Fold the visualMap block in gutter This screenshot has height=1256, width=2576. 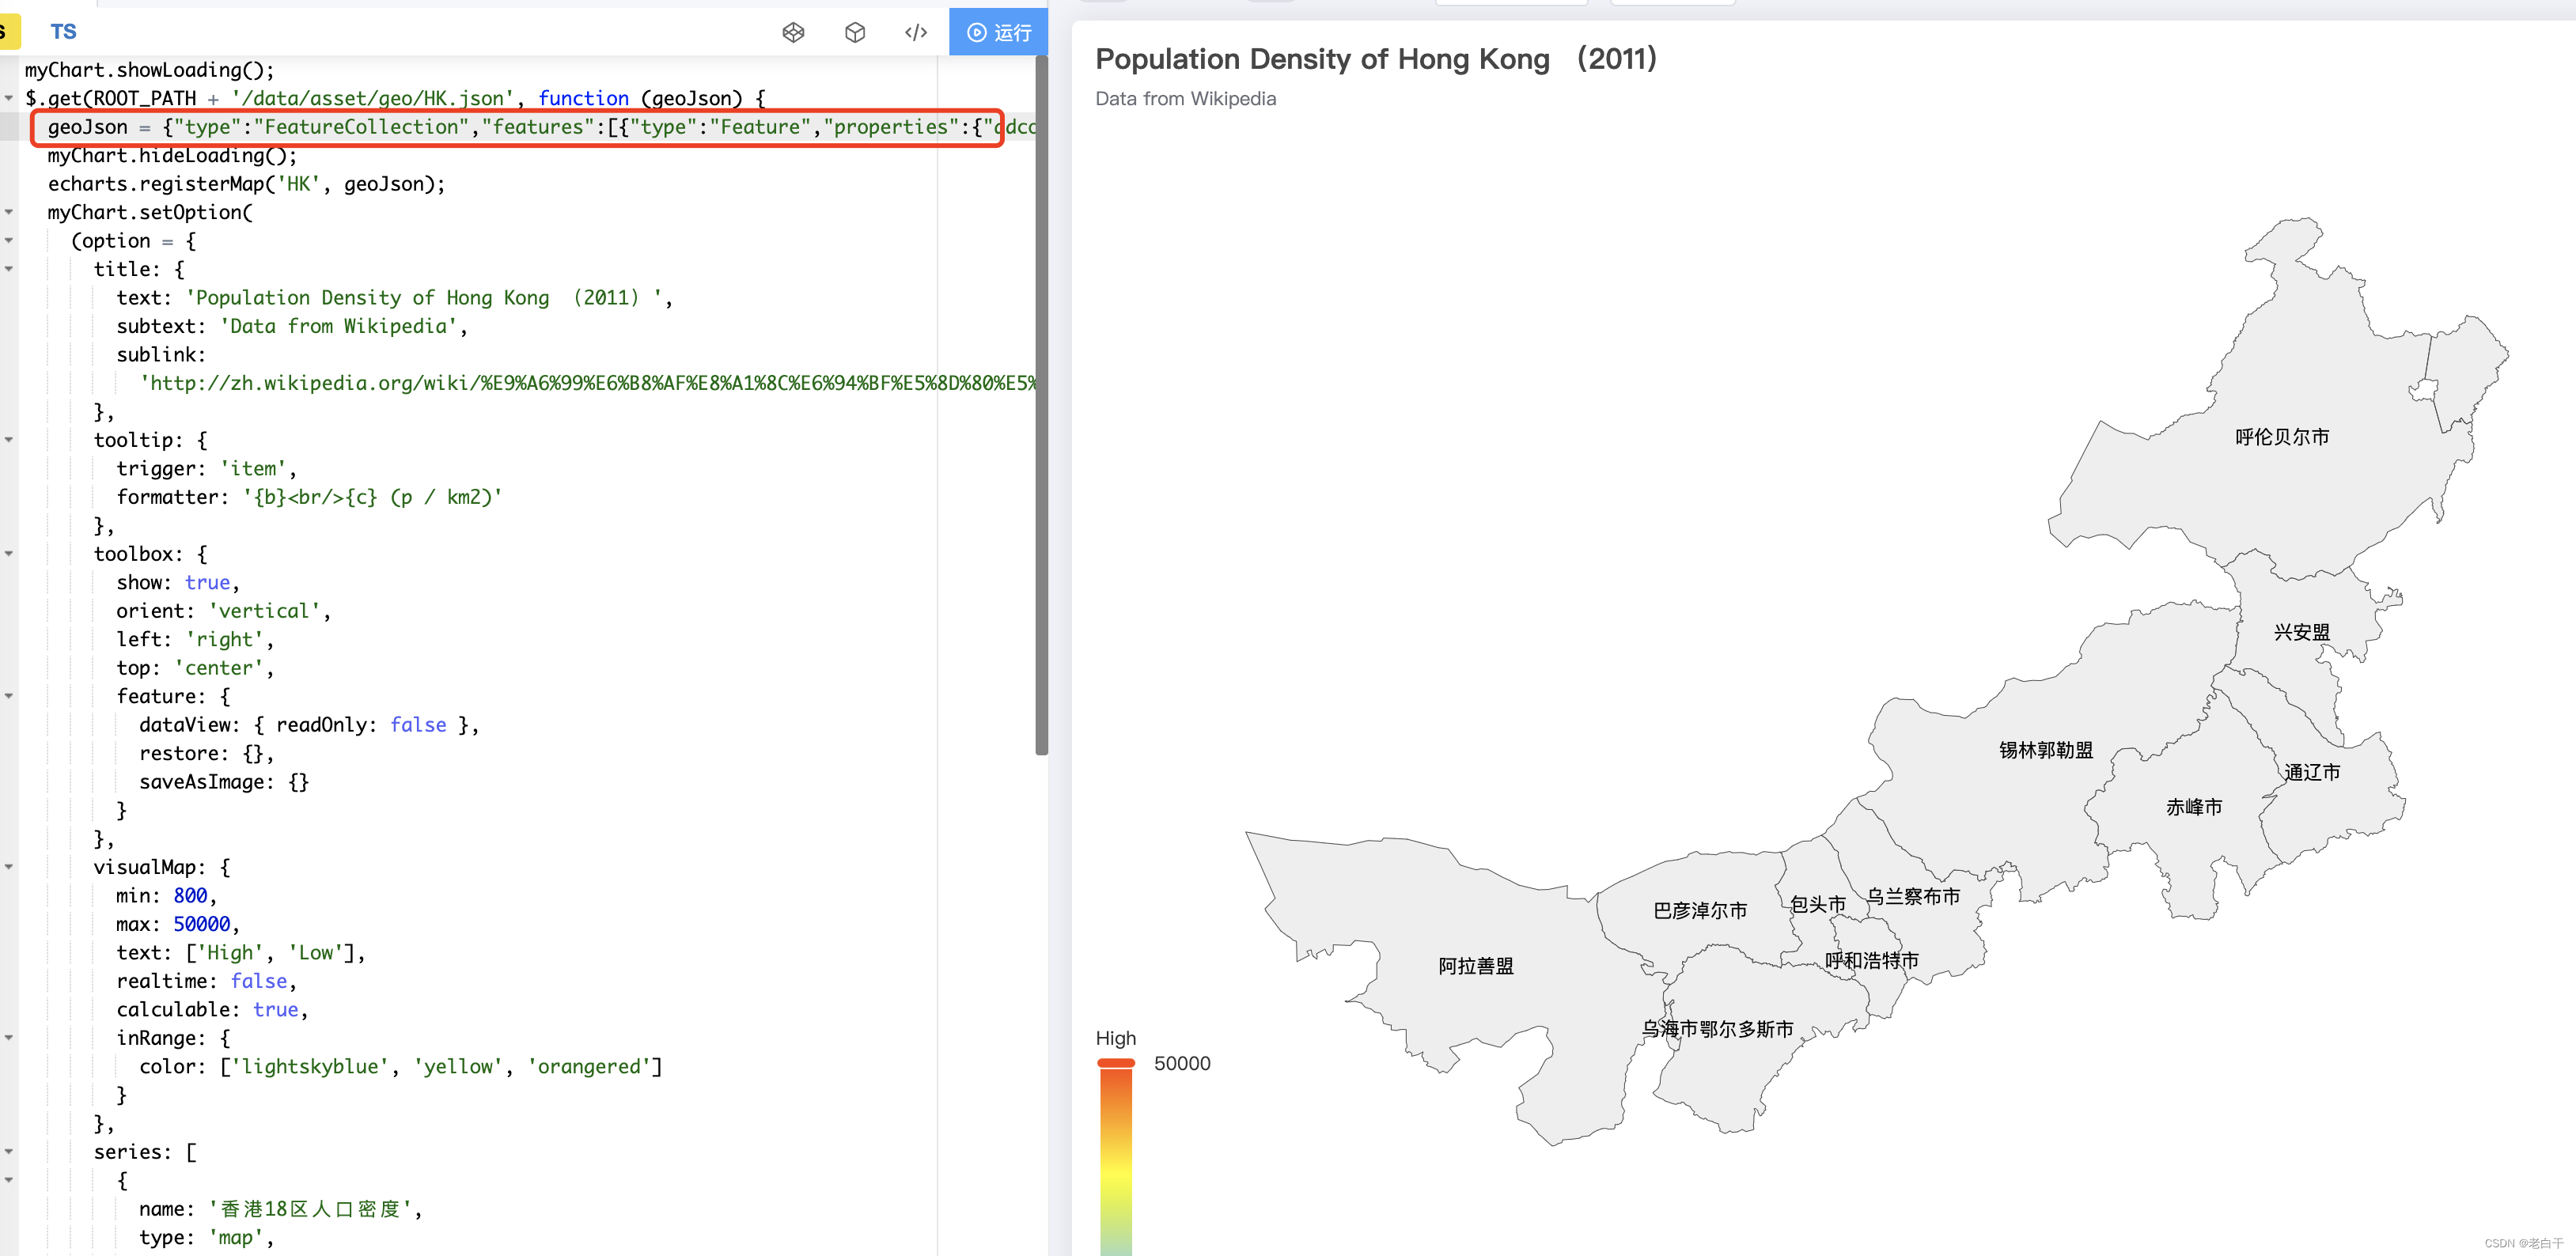click(x=9, y=867)
